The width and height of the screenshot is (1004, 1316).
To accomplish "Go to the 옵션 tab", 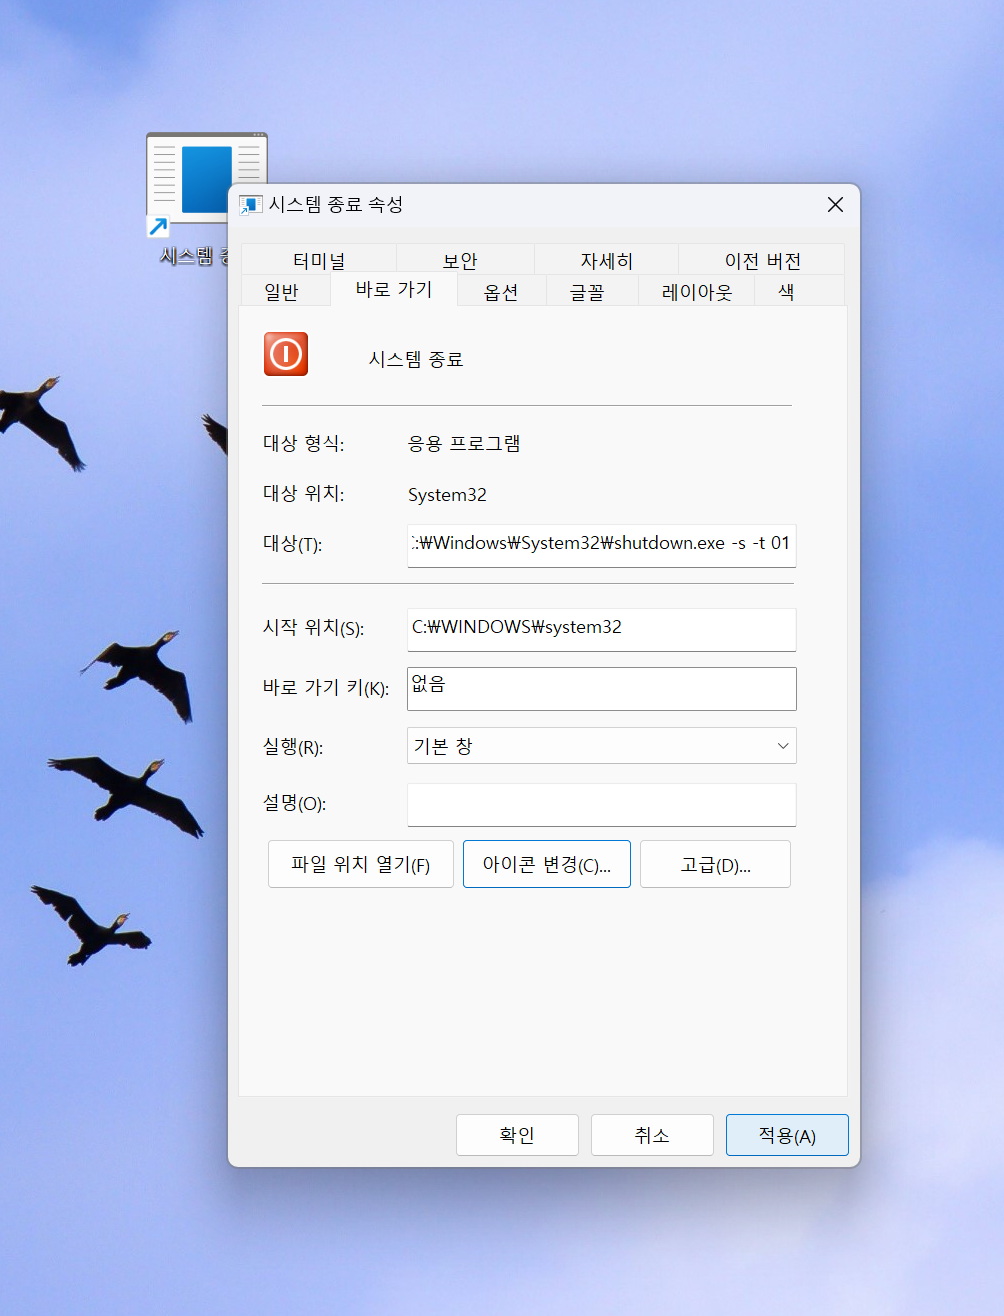I will click(x=501, y=291).
